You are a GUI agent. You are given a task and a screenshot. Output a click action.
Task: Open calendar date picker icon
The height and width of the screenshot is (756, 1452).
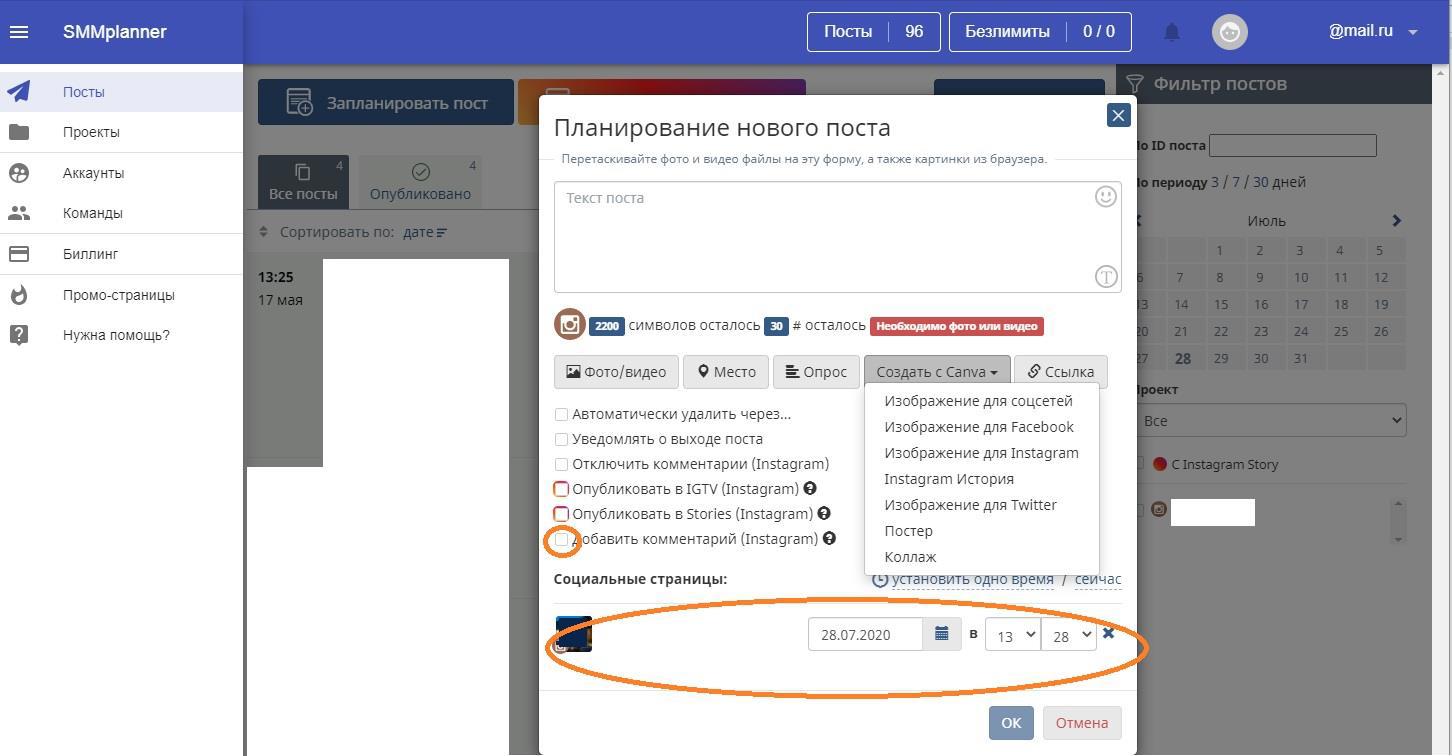coord(941,634)
